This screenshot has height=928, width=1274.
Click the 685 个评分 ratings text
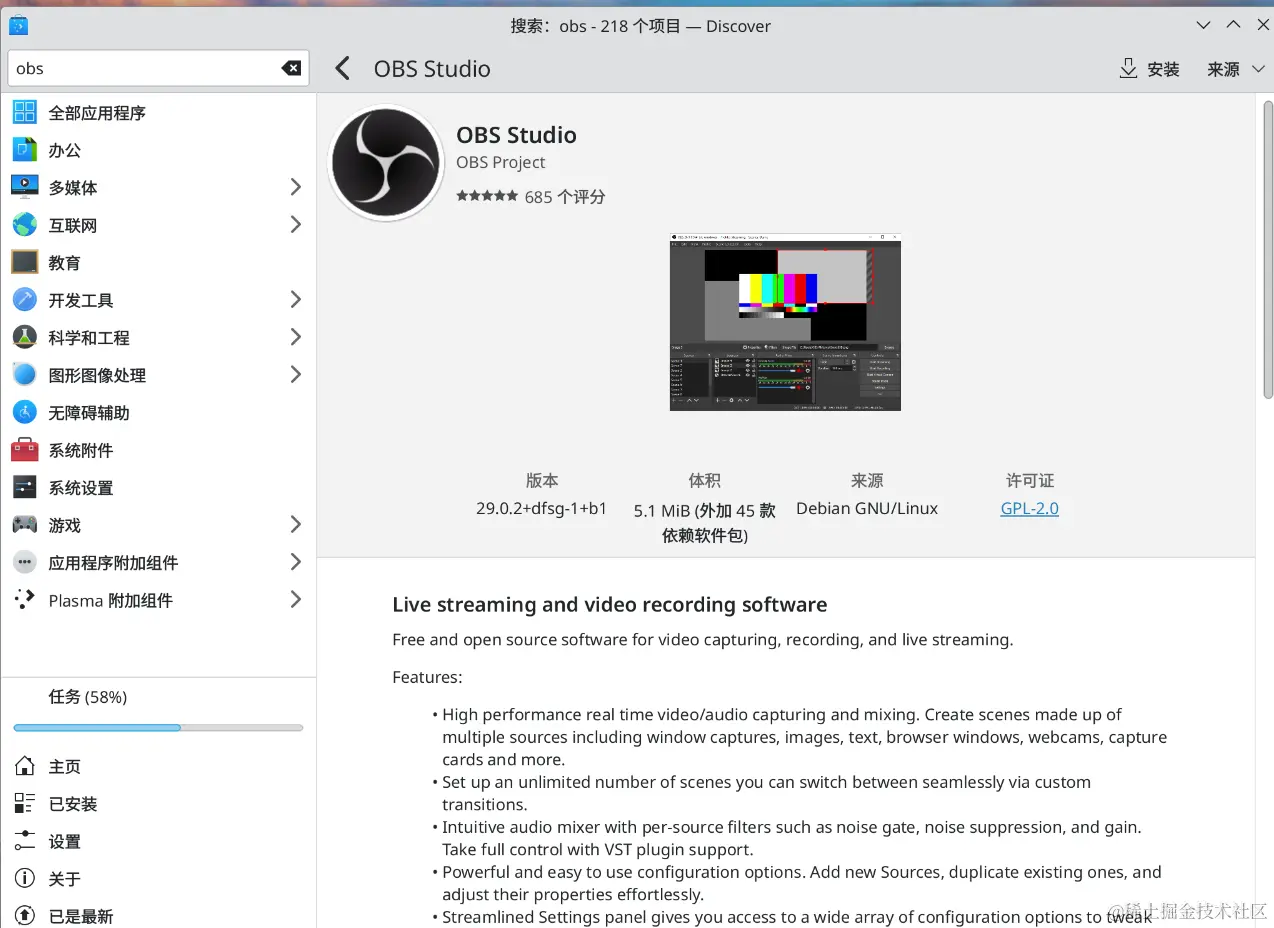pyautogui.click(x=565, y=197)
